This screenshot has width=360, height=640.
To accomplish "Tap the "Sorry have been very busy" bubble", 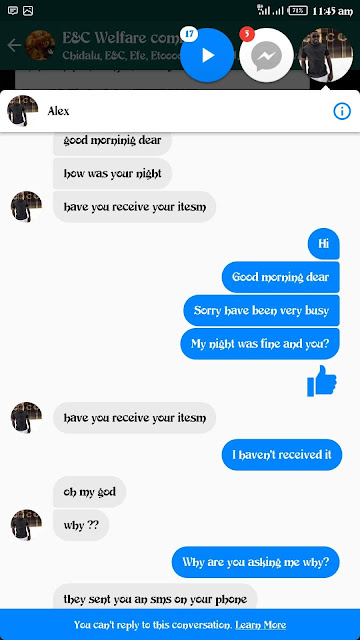I will click(x=261, y=310).
